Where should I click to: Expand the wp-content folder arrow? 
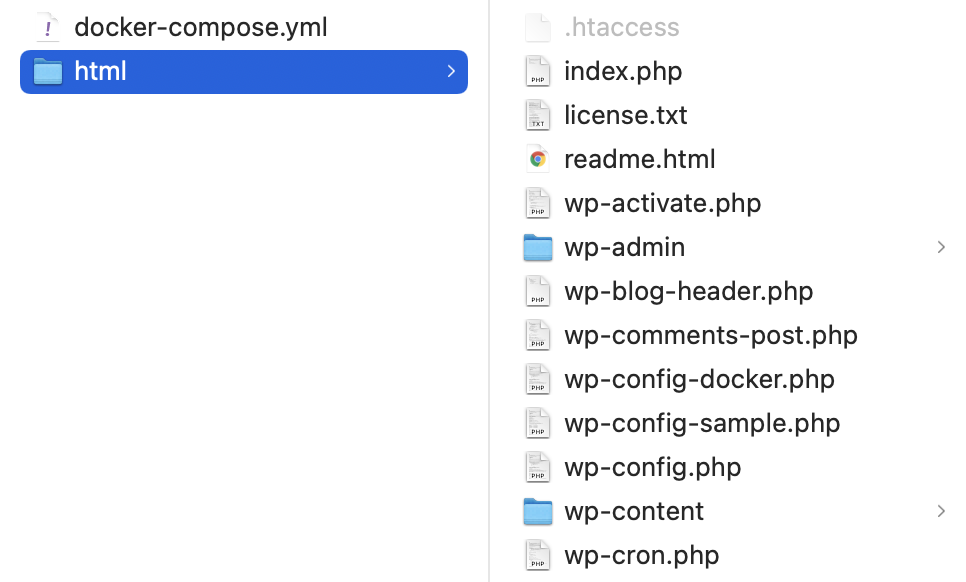point(941,511)
